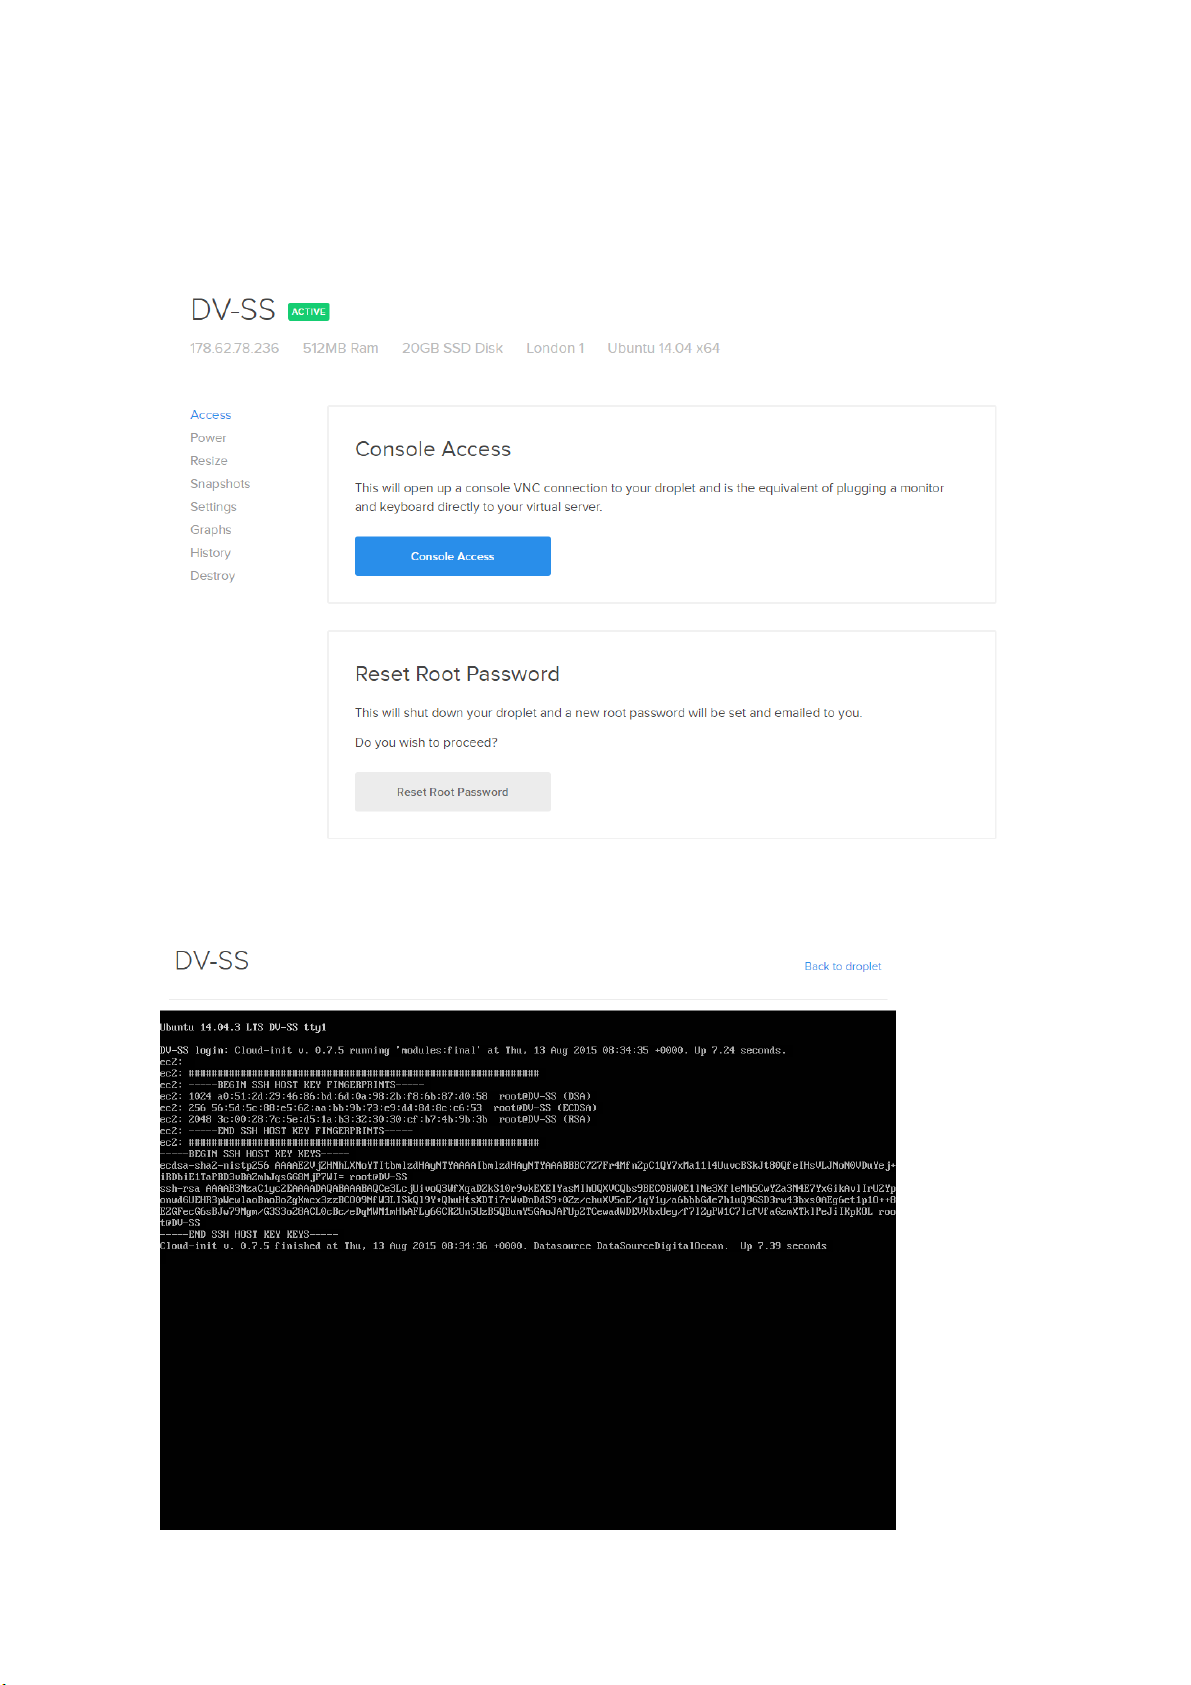Click the green ACTIVE status badge
Viewport: 1191px width, 1685px height.
(x=309, y=312)
